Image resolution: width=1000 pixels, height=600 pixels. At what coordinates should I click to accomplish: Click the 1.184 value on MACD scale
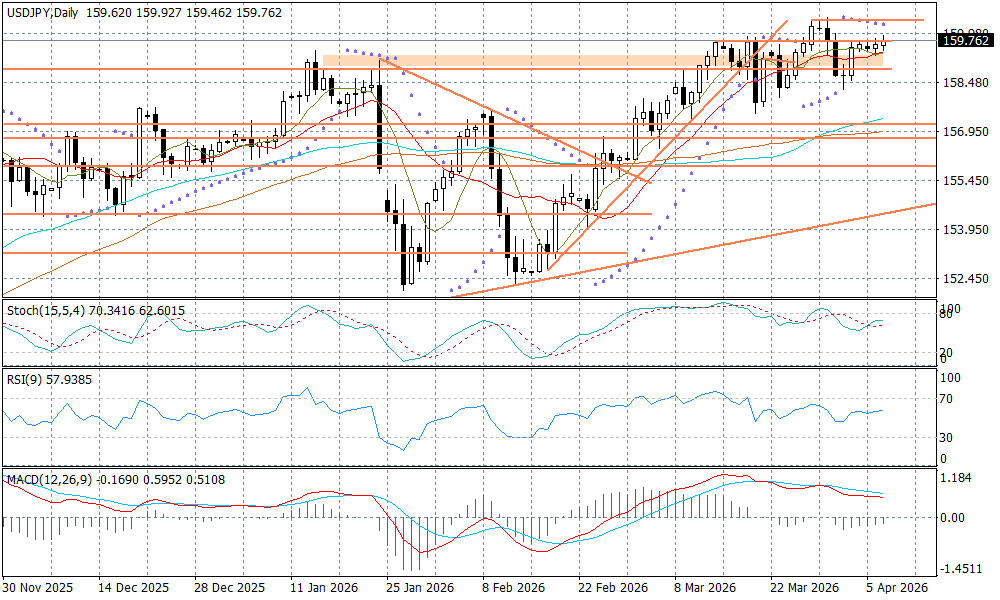click(x=958, y=478)
